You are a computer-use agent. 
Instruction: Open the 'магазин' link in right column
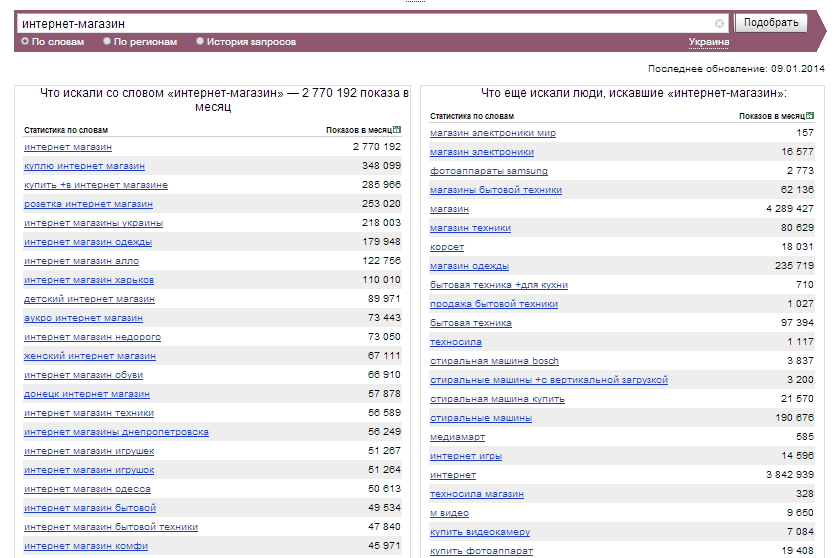(x=449, y=209)
